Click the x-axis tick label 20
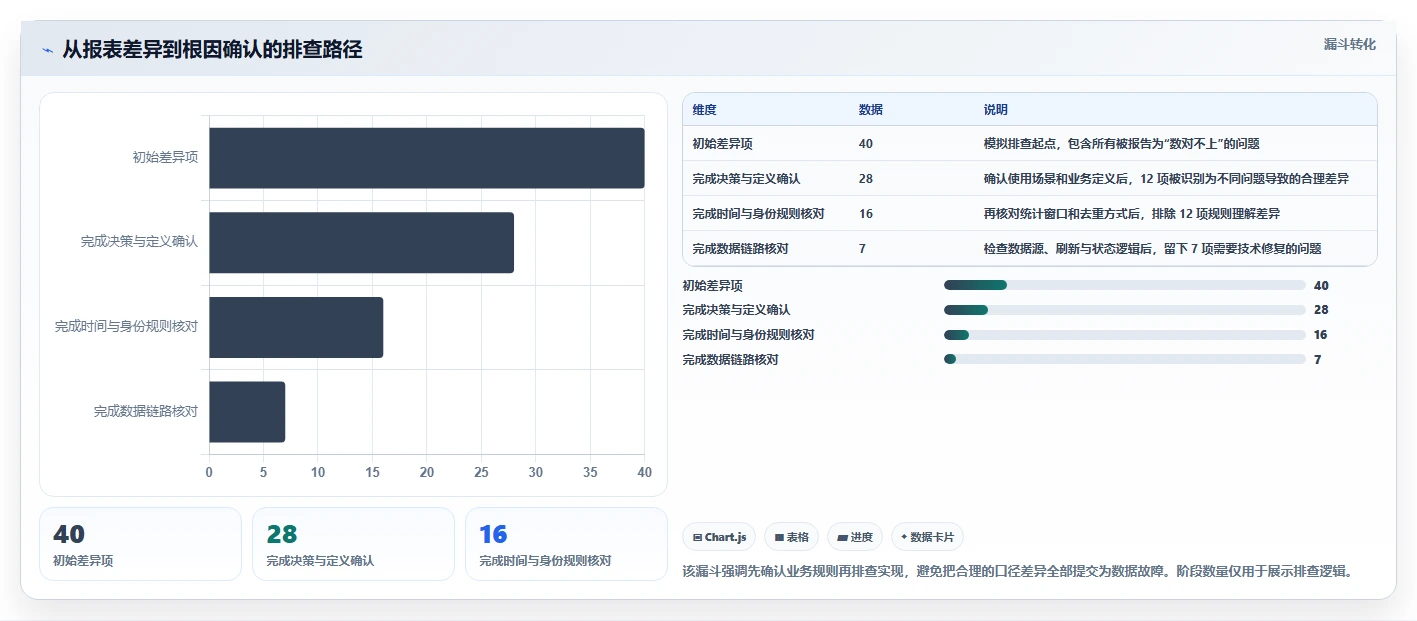The image size is (1417, 621). click(427, 472)
